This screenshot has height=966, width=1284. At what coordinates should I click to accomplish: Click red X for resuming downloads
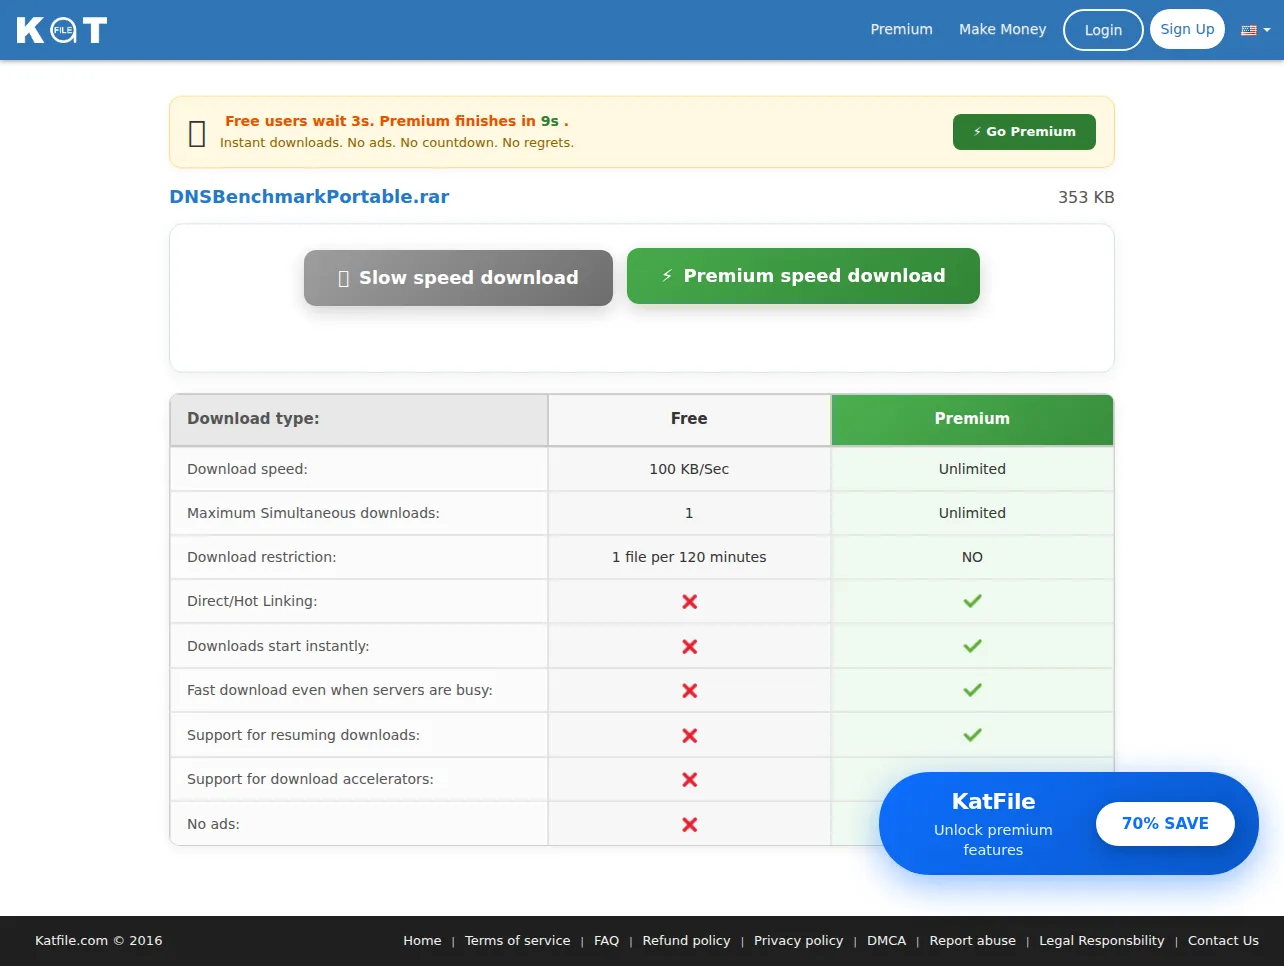pos(689,736)
